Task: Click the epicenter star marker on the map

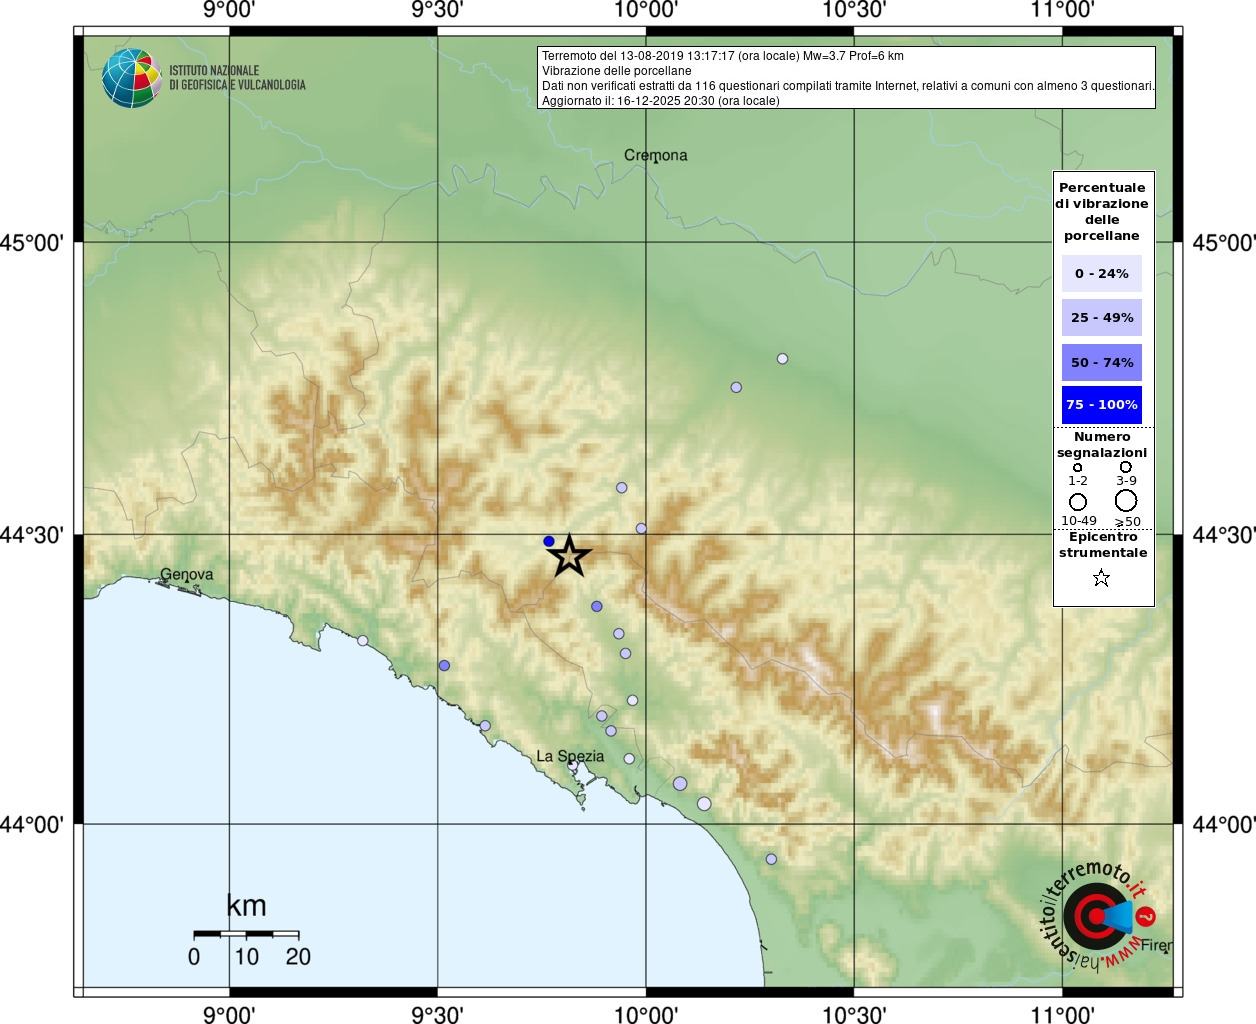Action: click(570, 555)
